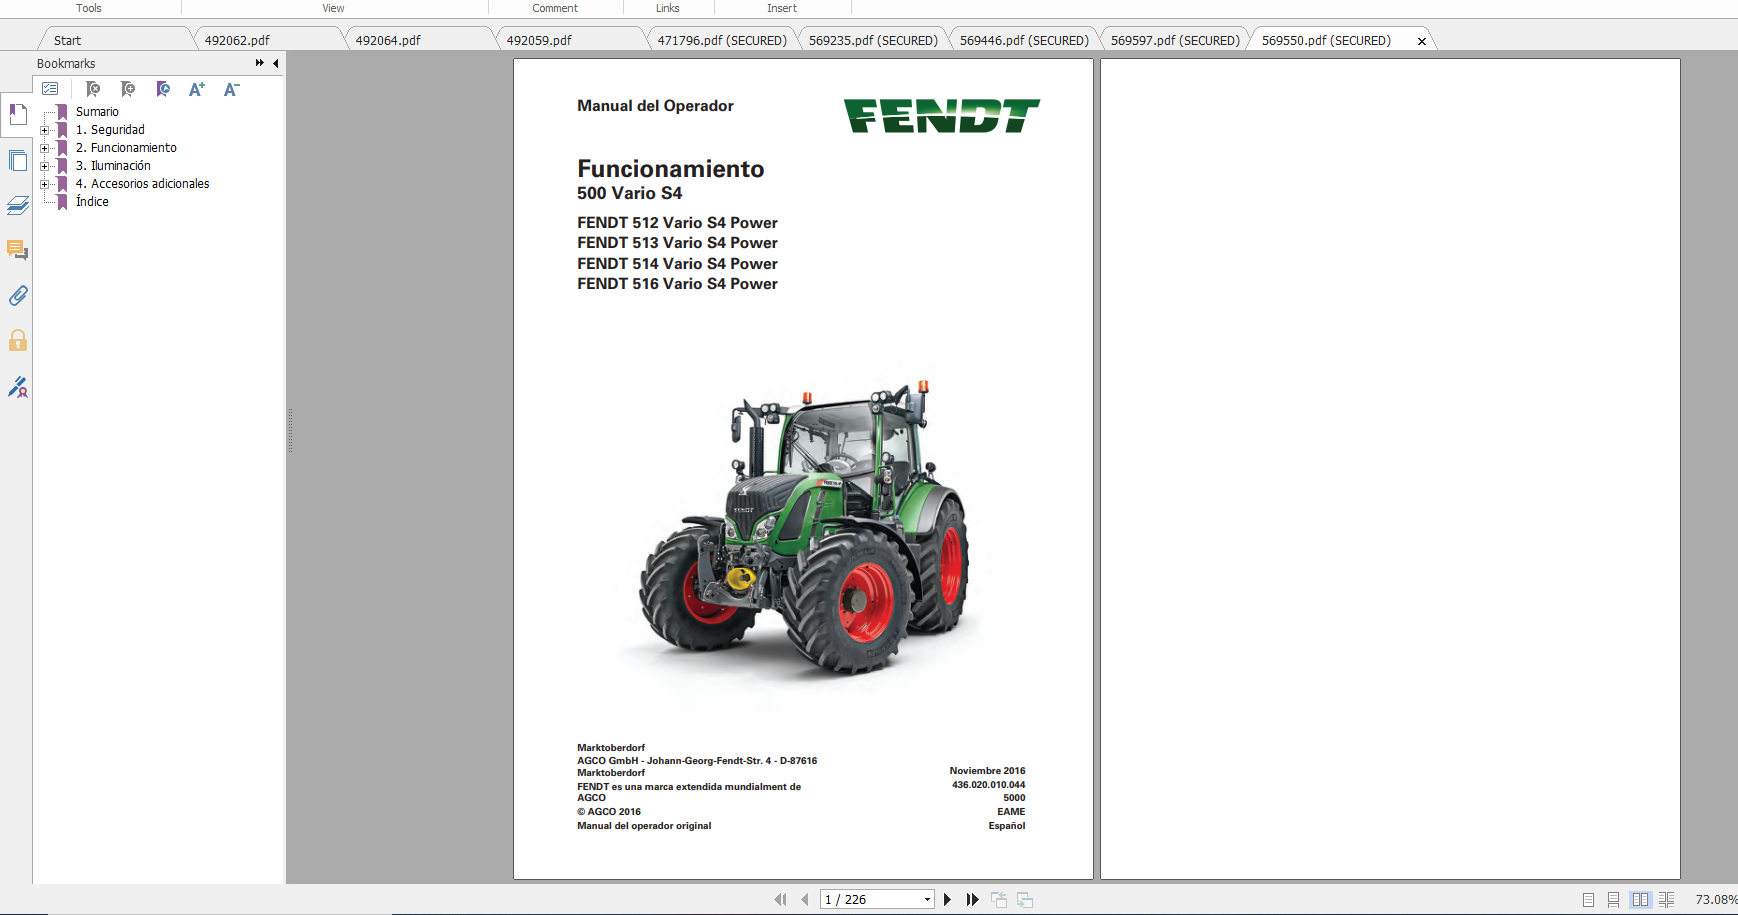Open the Bookmarks sidebar panel icon
Viewport: 1738px width, 915px height.
(17, 115)
